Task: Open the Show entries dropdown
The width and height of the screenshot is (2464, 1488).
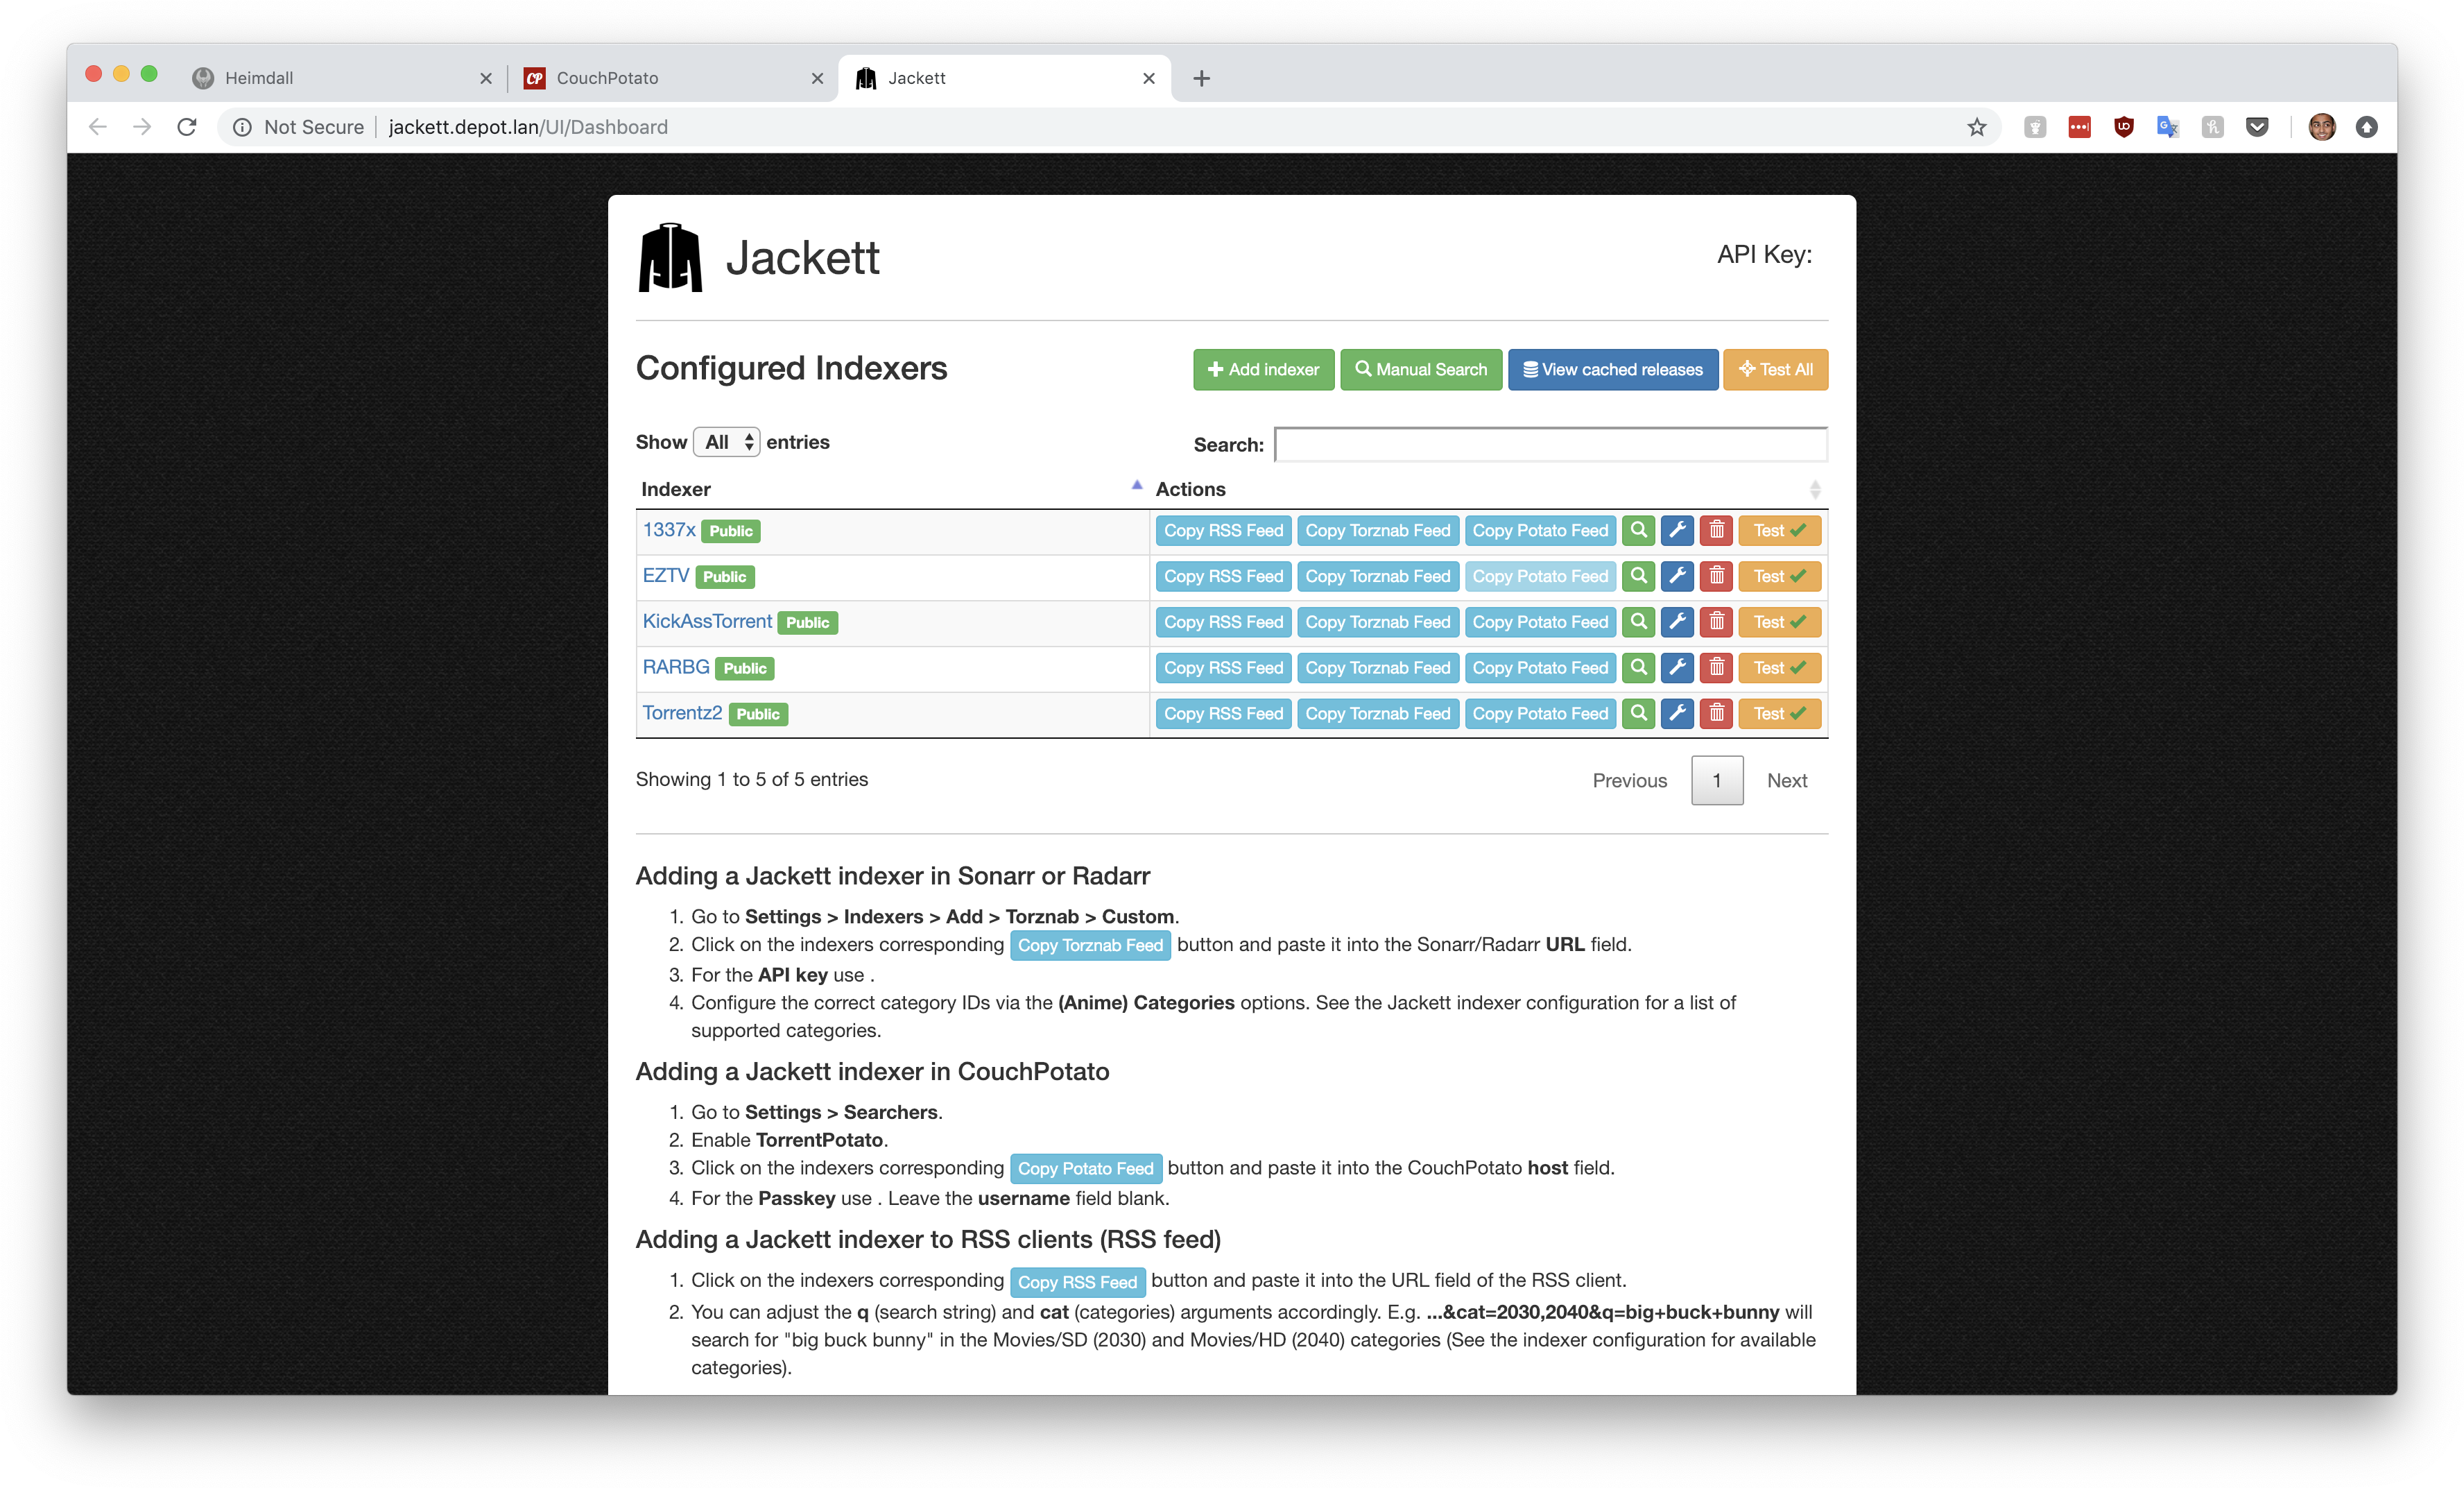Action: point(727,442)
